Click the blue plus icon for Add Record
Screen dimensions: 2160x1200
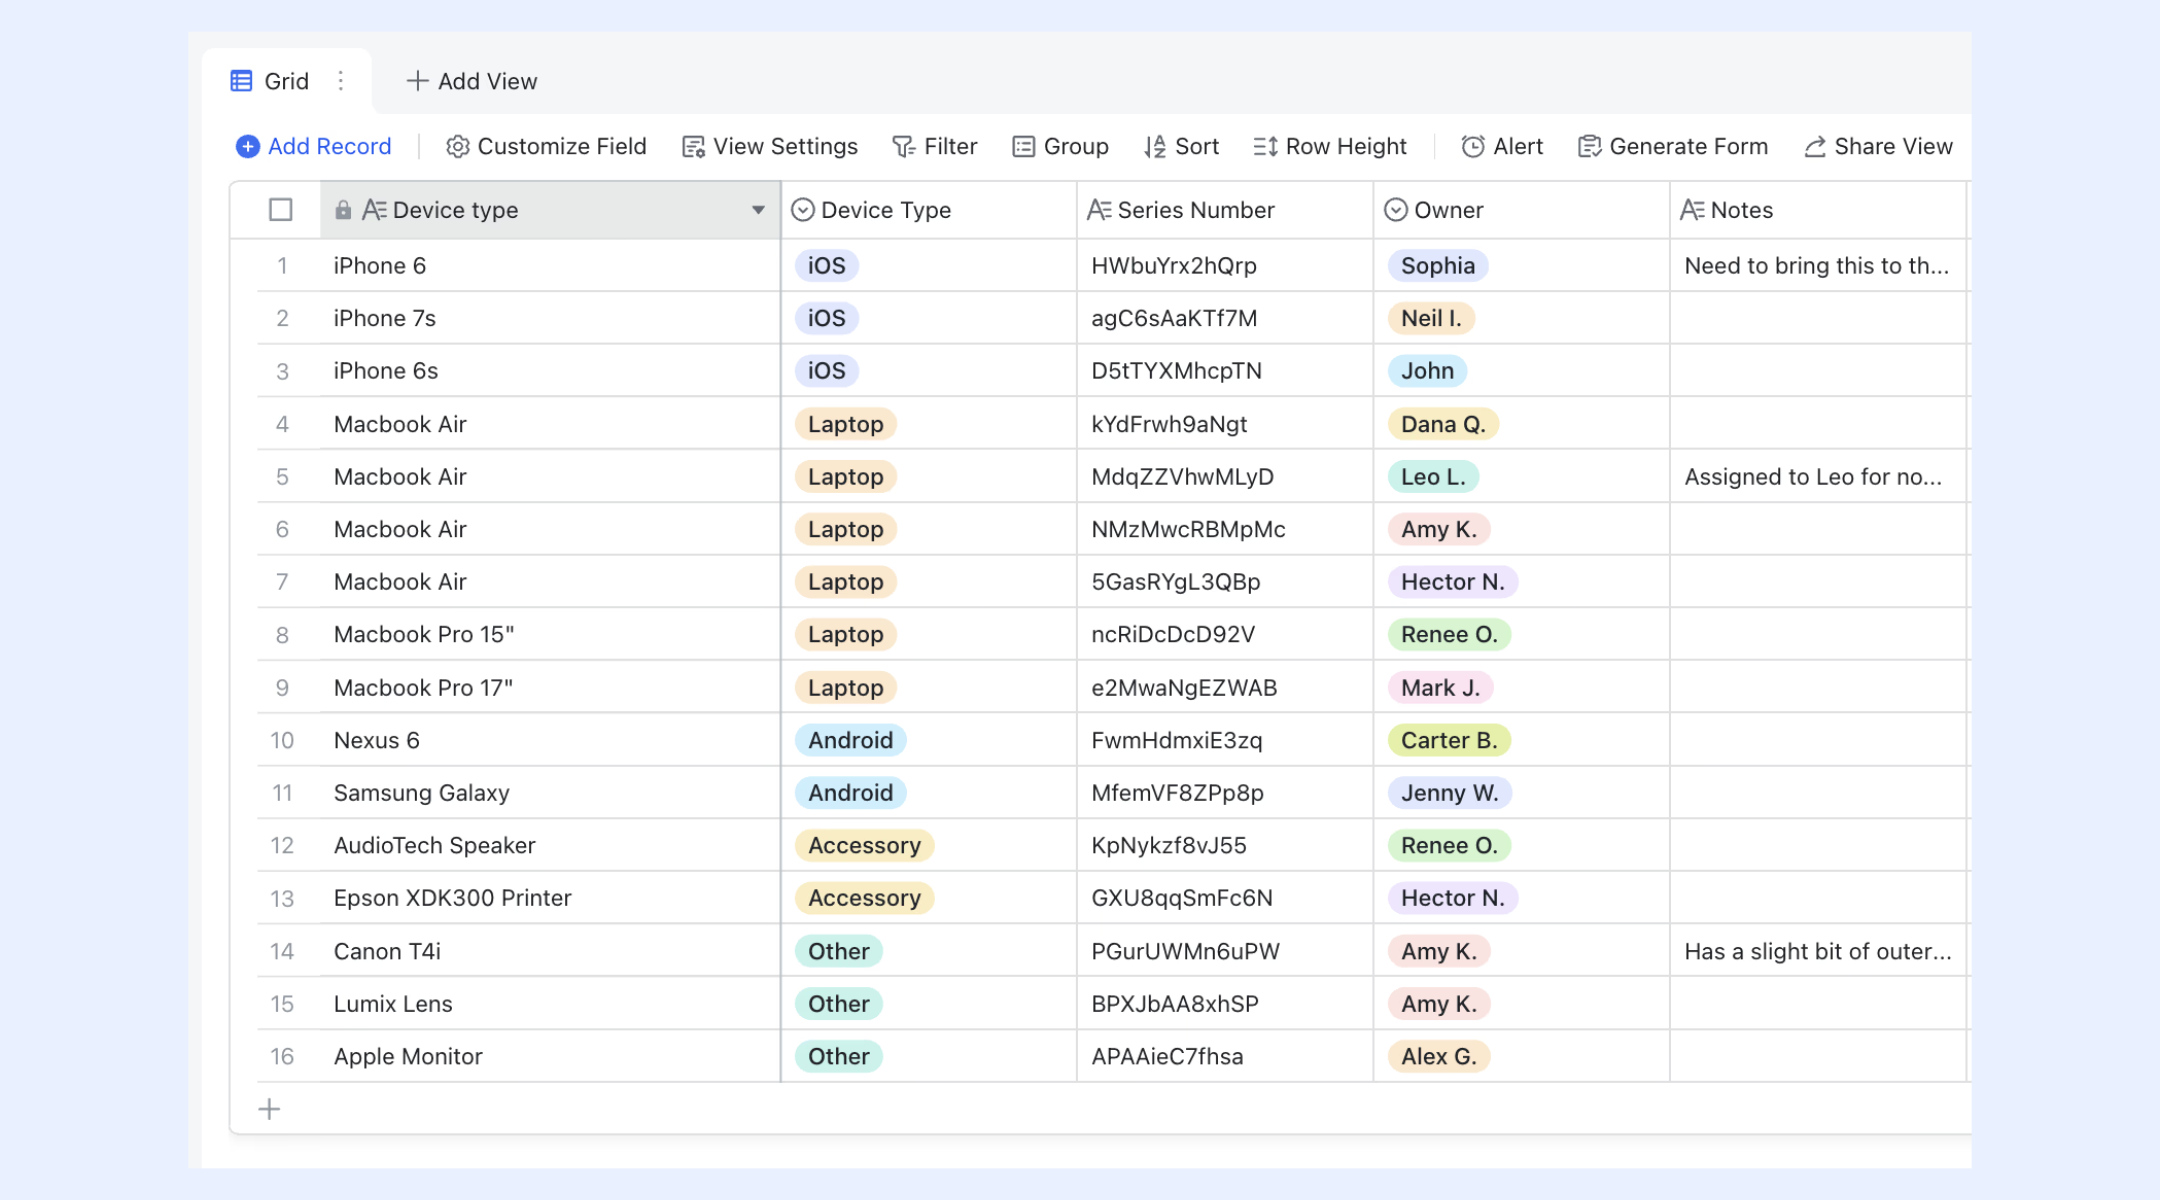(248, 147)
